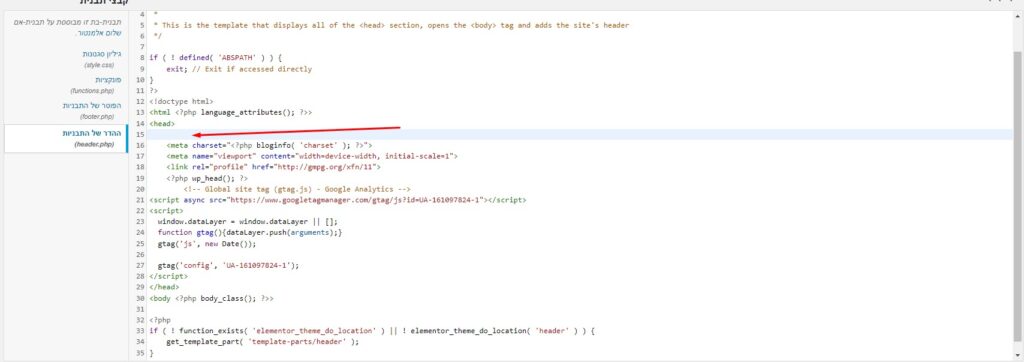Viewport: 1024px width, 362px height.
Task: Click the defined('ABSPATH') if line
Action: coord(216,58)
